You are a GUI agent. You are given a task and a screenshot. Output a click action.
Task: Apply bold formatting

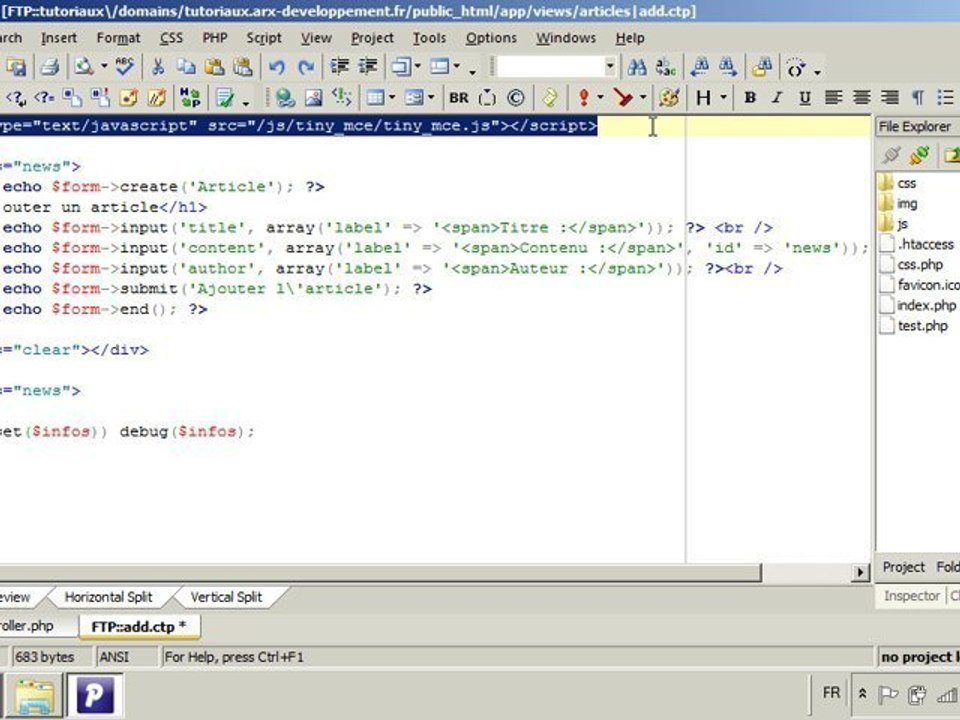coord(749,97)
